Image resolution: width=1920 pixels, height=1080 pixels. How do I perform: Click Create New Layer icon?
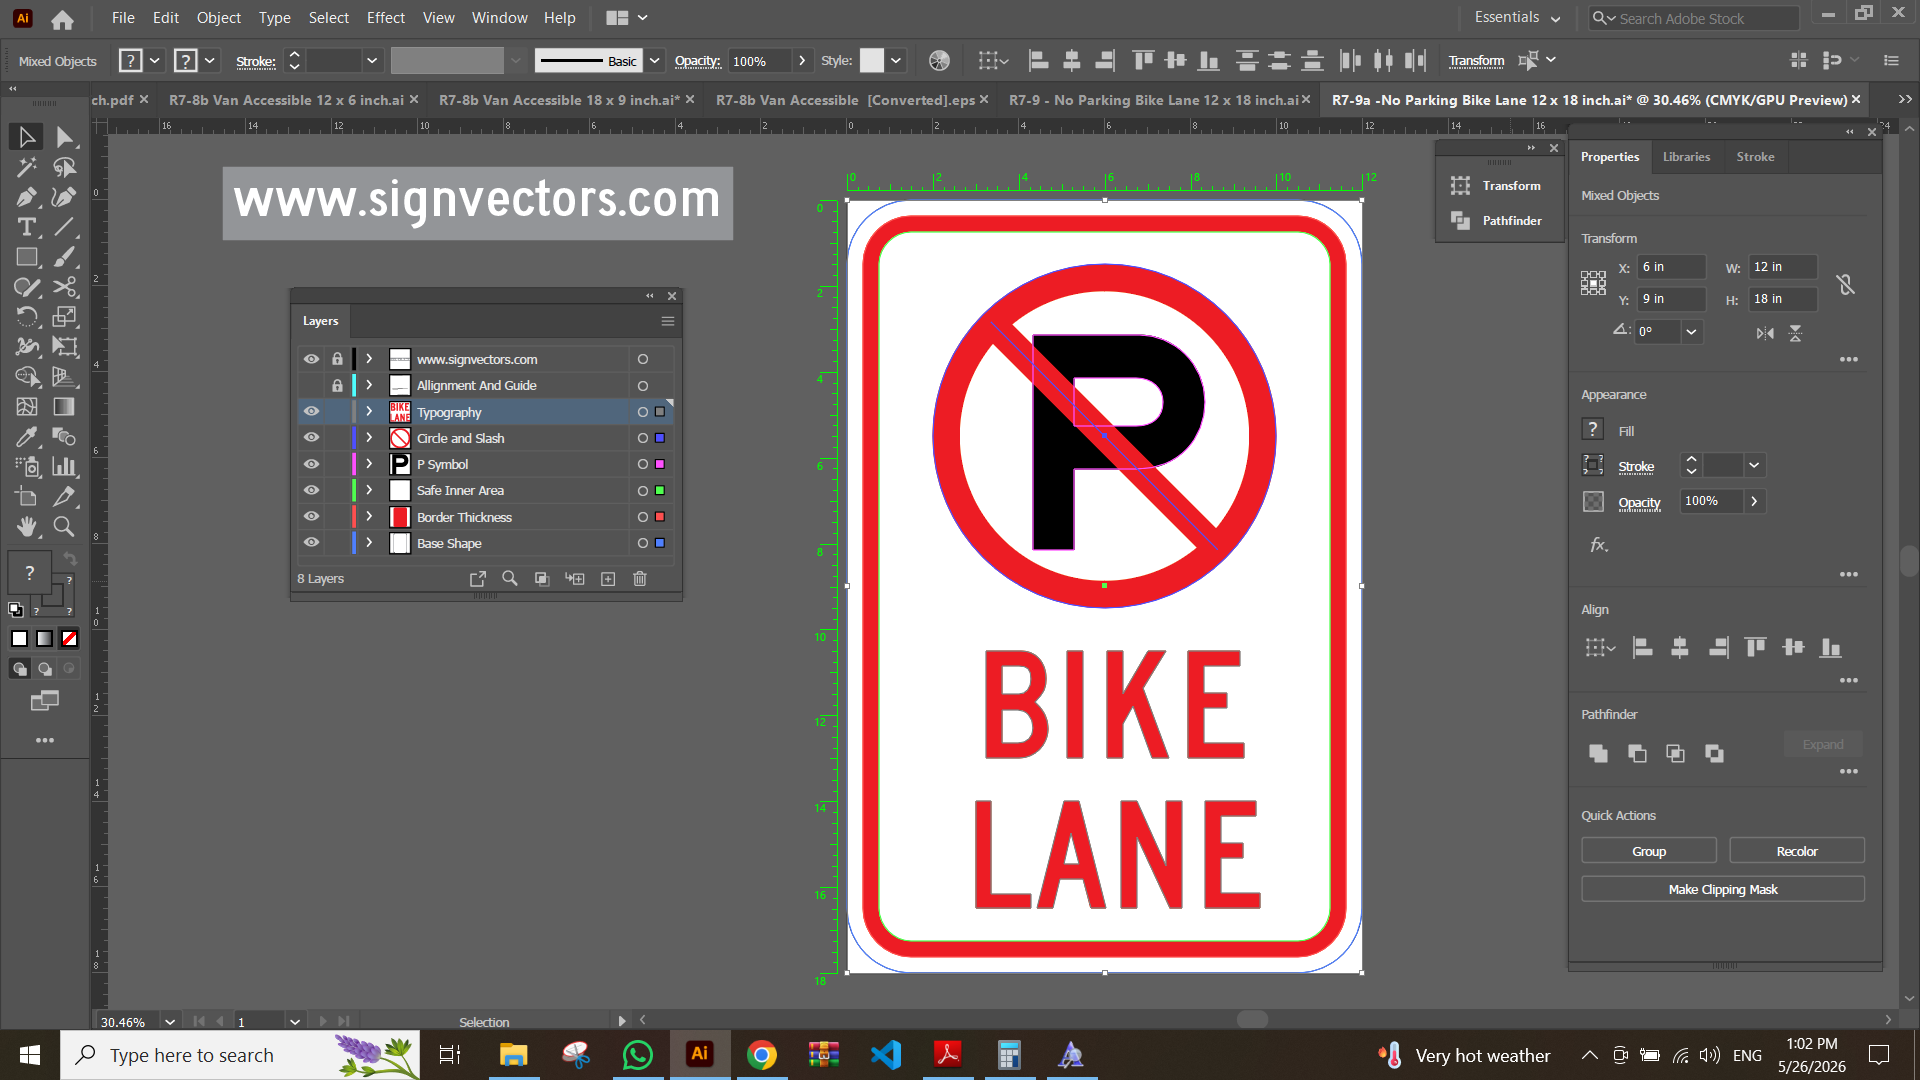(x=608, y=579)
